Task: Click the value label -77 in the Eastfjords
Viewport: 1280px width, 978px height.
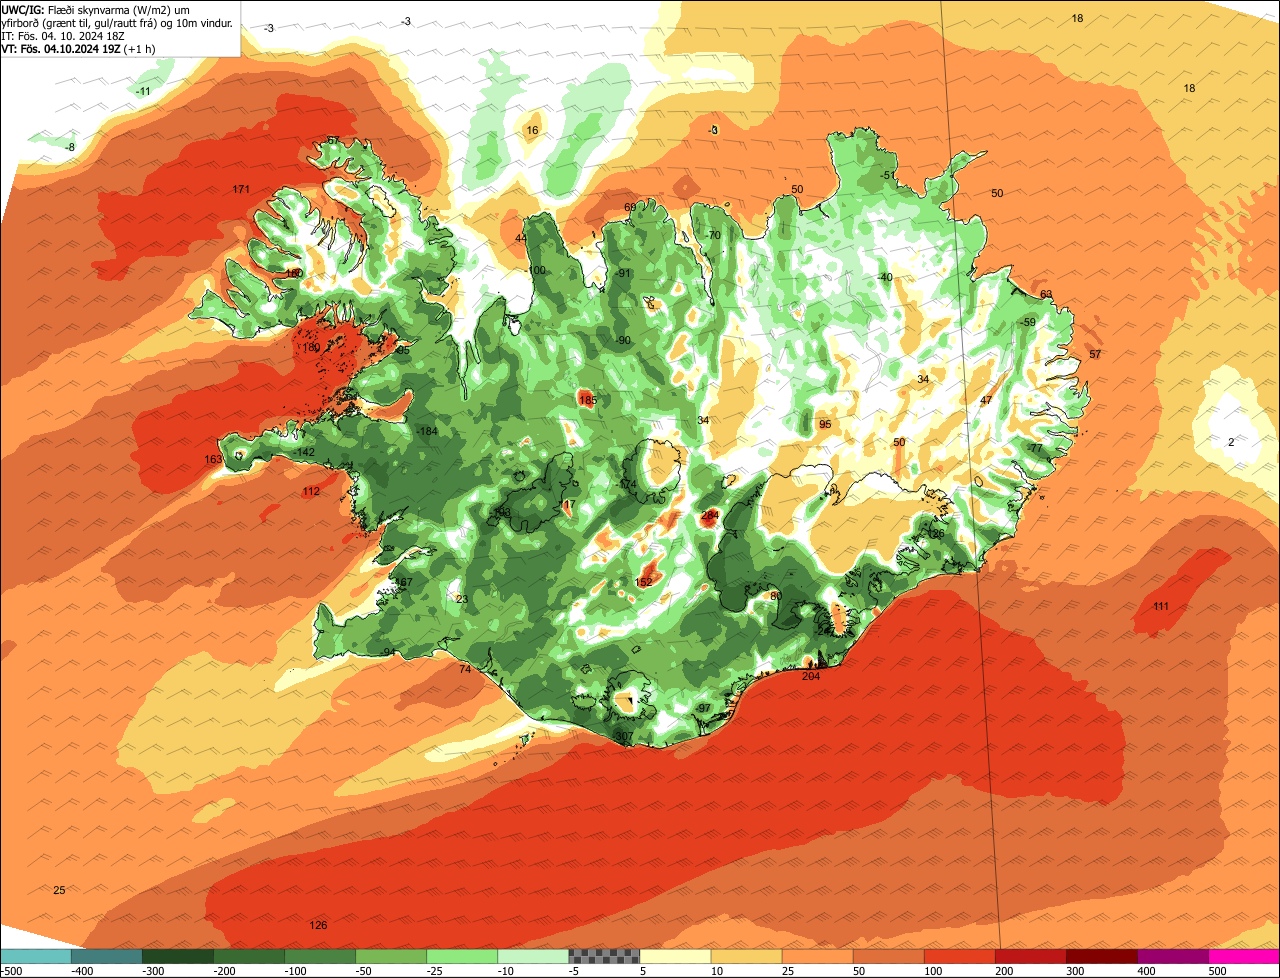Action: [1035, 448]
